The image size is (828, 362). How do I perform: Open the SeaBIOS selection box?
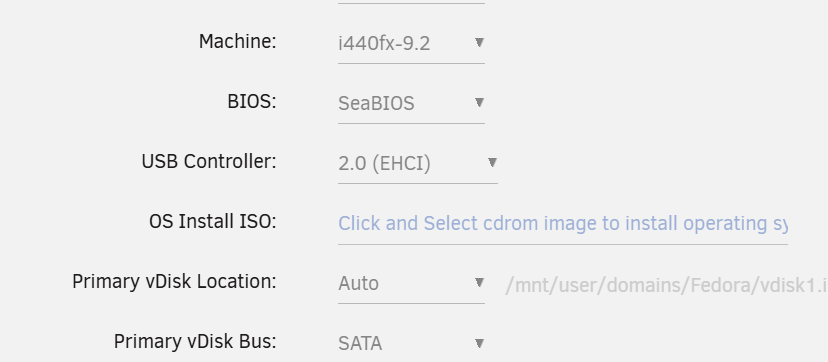coord(411,103)
